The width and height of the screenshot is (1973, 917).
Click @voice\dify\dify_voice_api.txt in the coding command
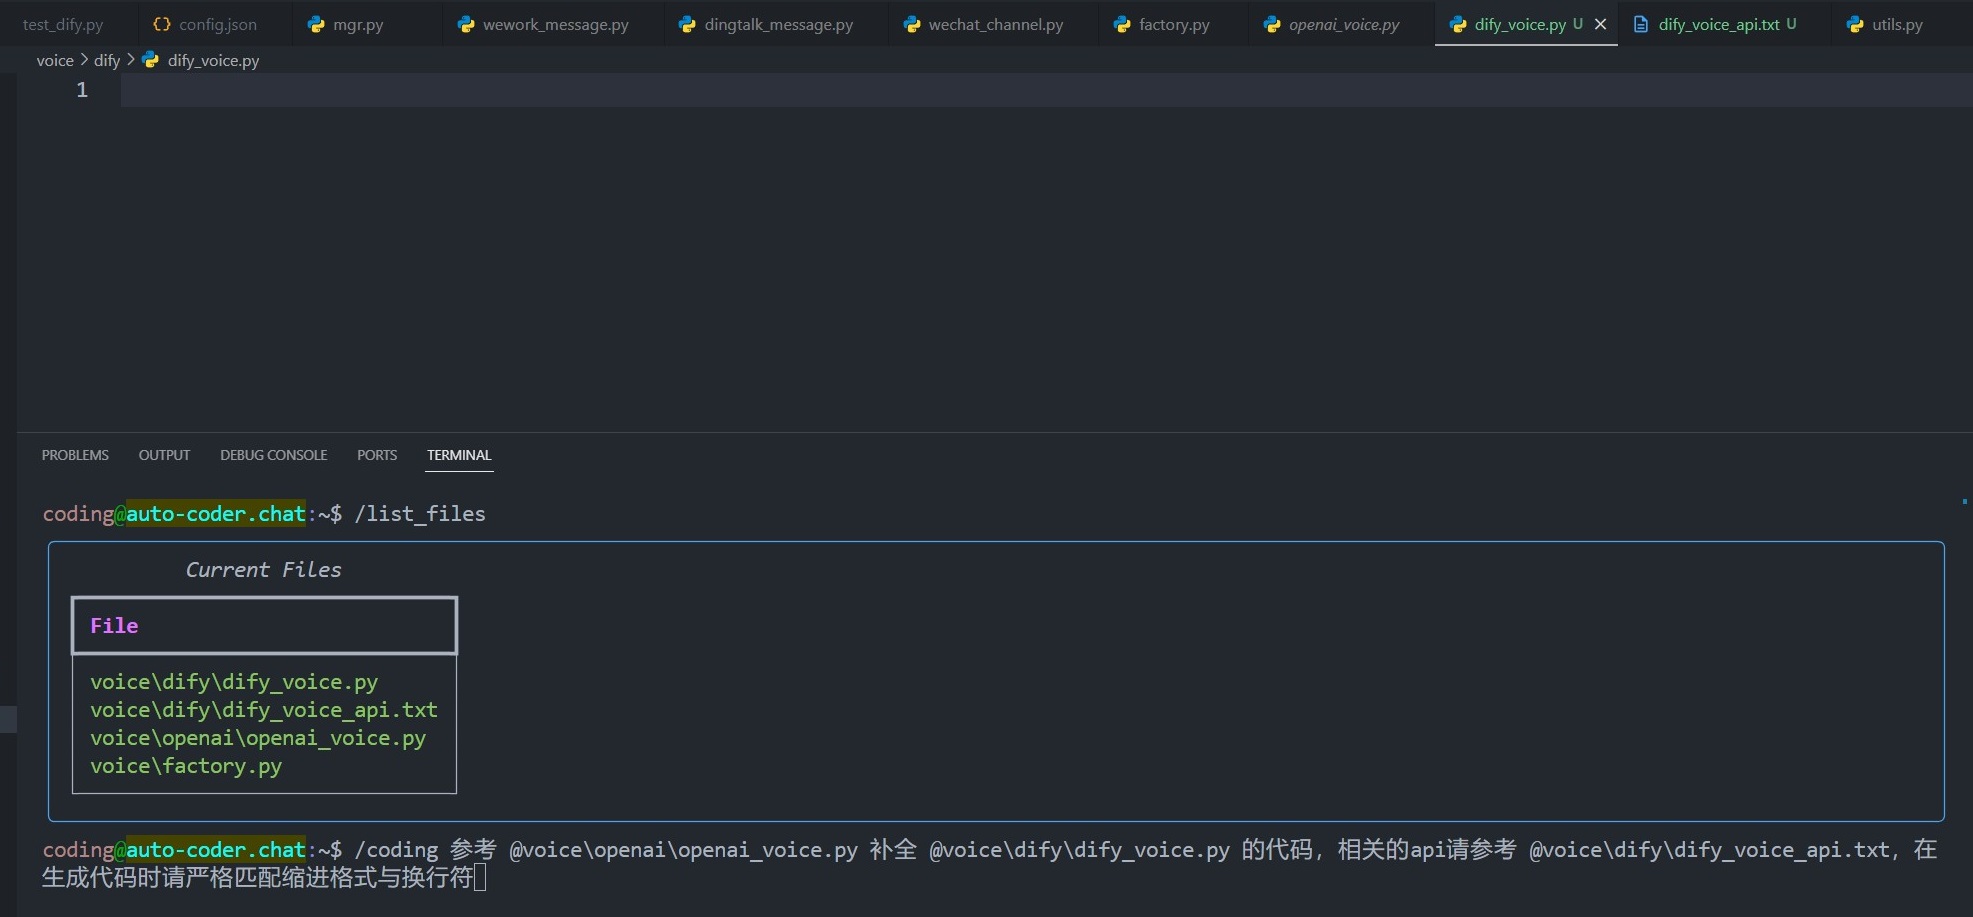click(1709, 850)
